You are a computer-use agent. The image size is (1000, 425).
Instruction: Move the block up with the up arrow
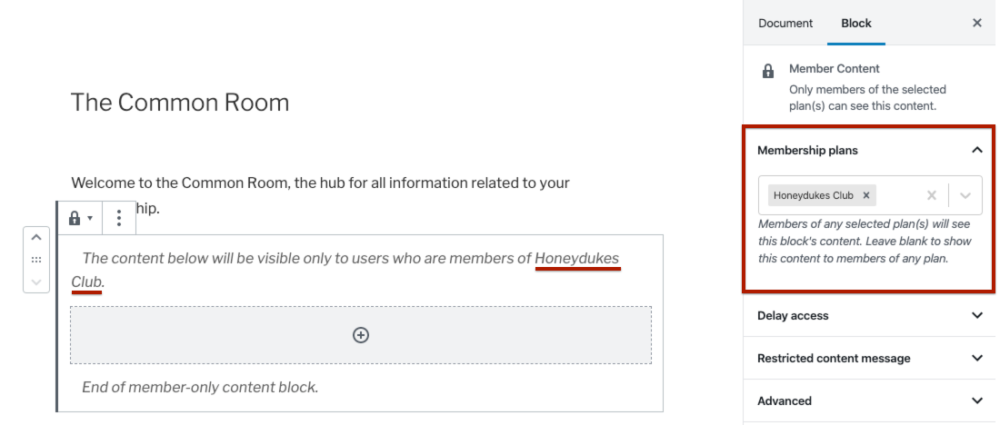pyautogui.click(x=36, y=238)
